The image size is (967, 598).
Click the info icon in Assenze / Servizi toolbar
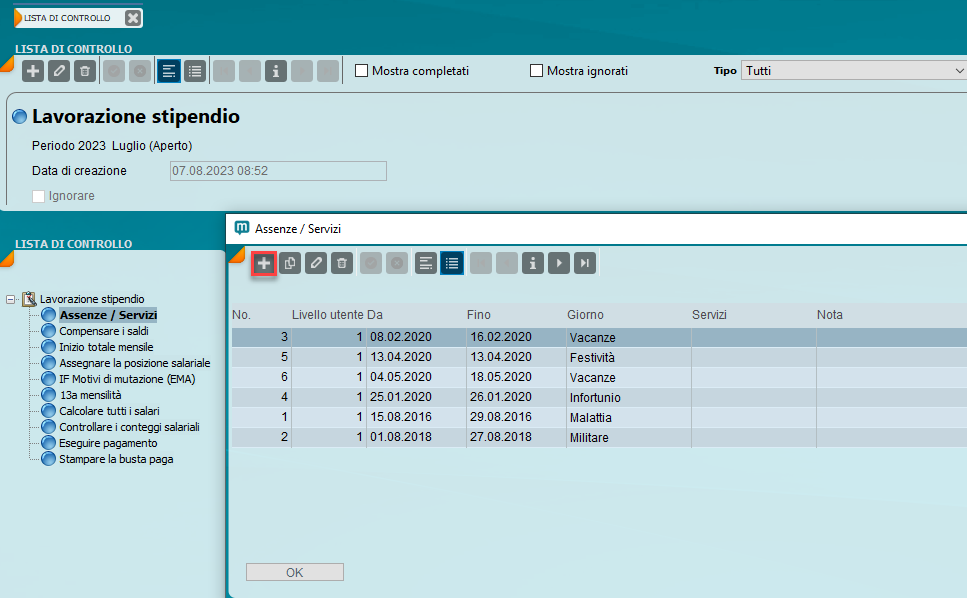pyautogui.click(x=534, y=263)
